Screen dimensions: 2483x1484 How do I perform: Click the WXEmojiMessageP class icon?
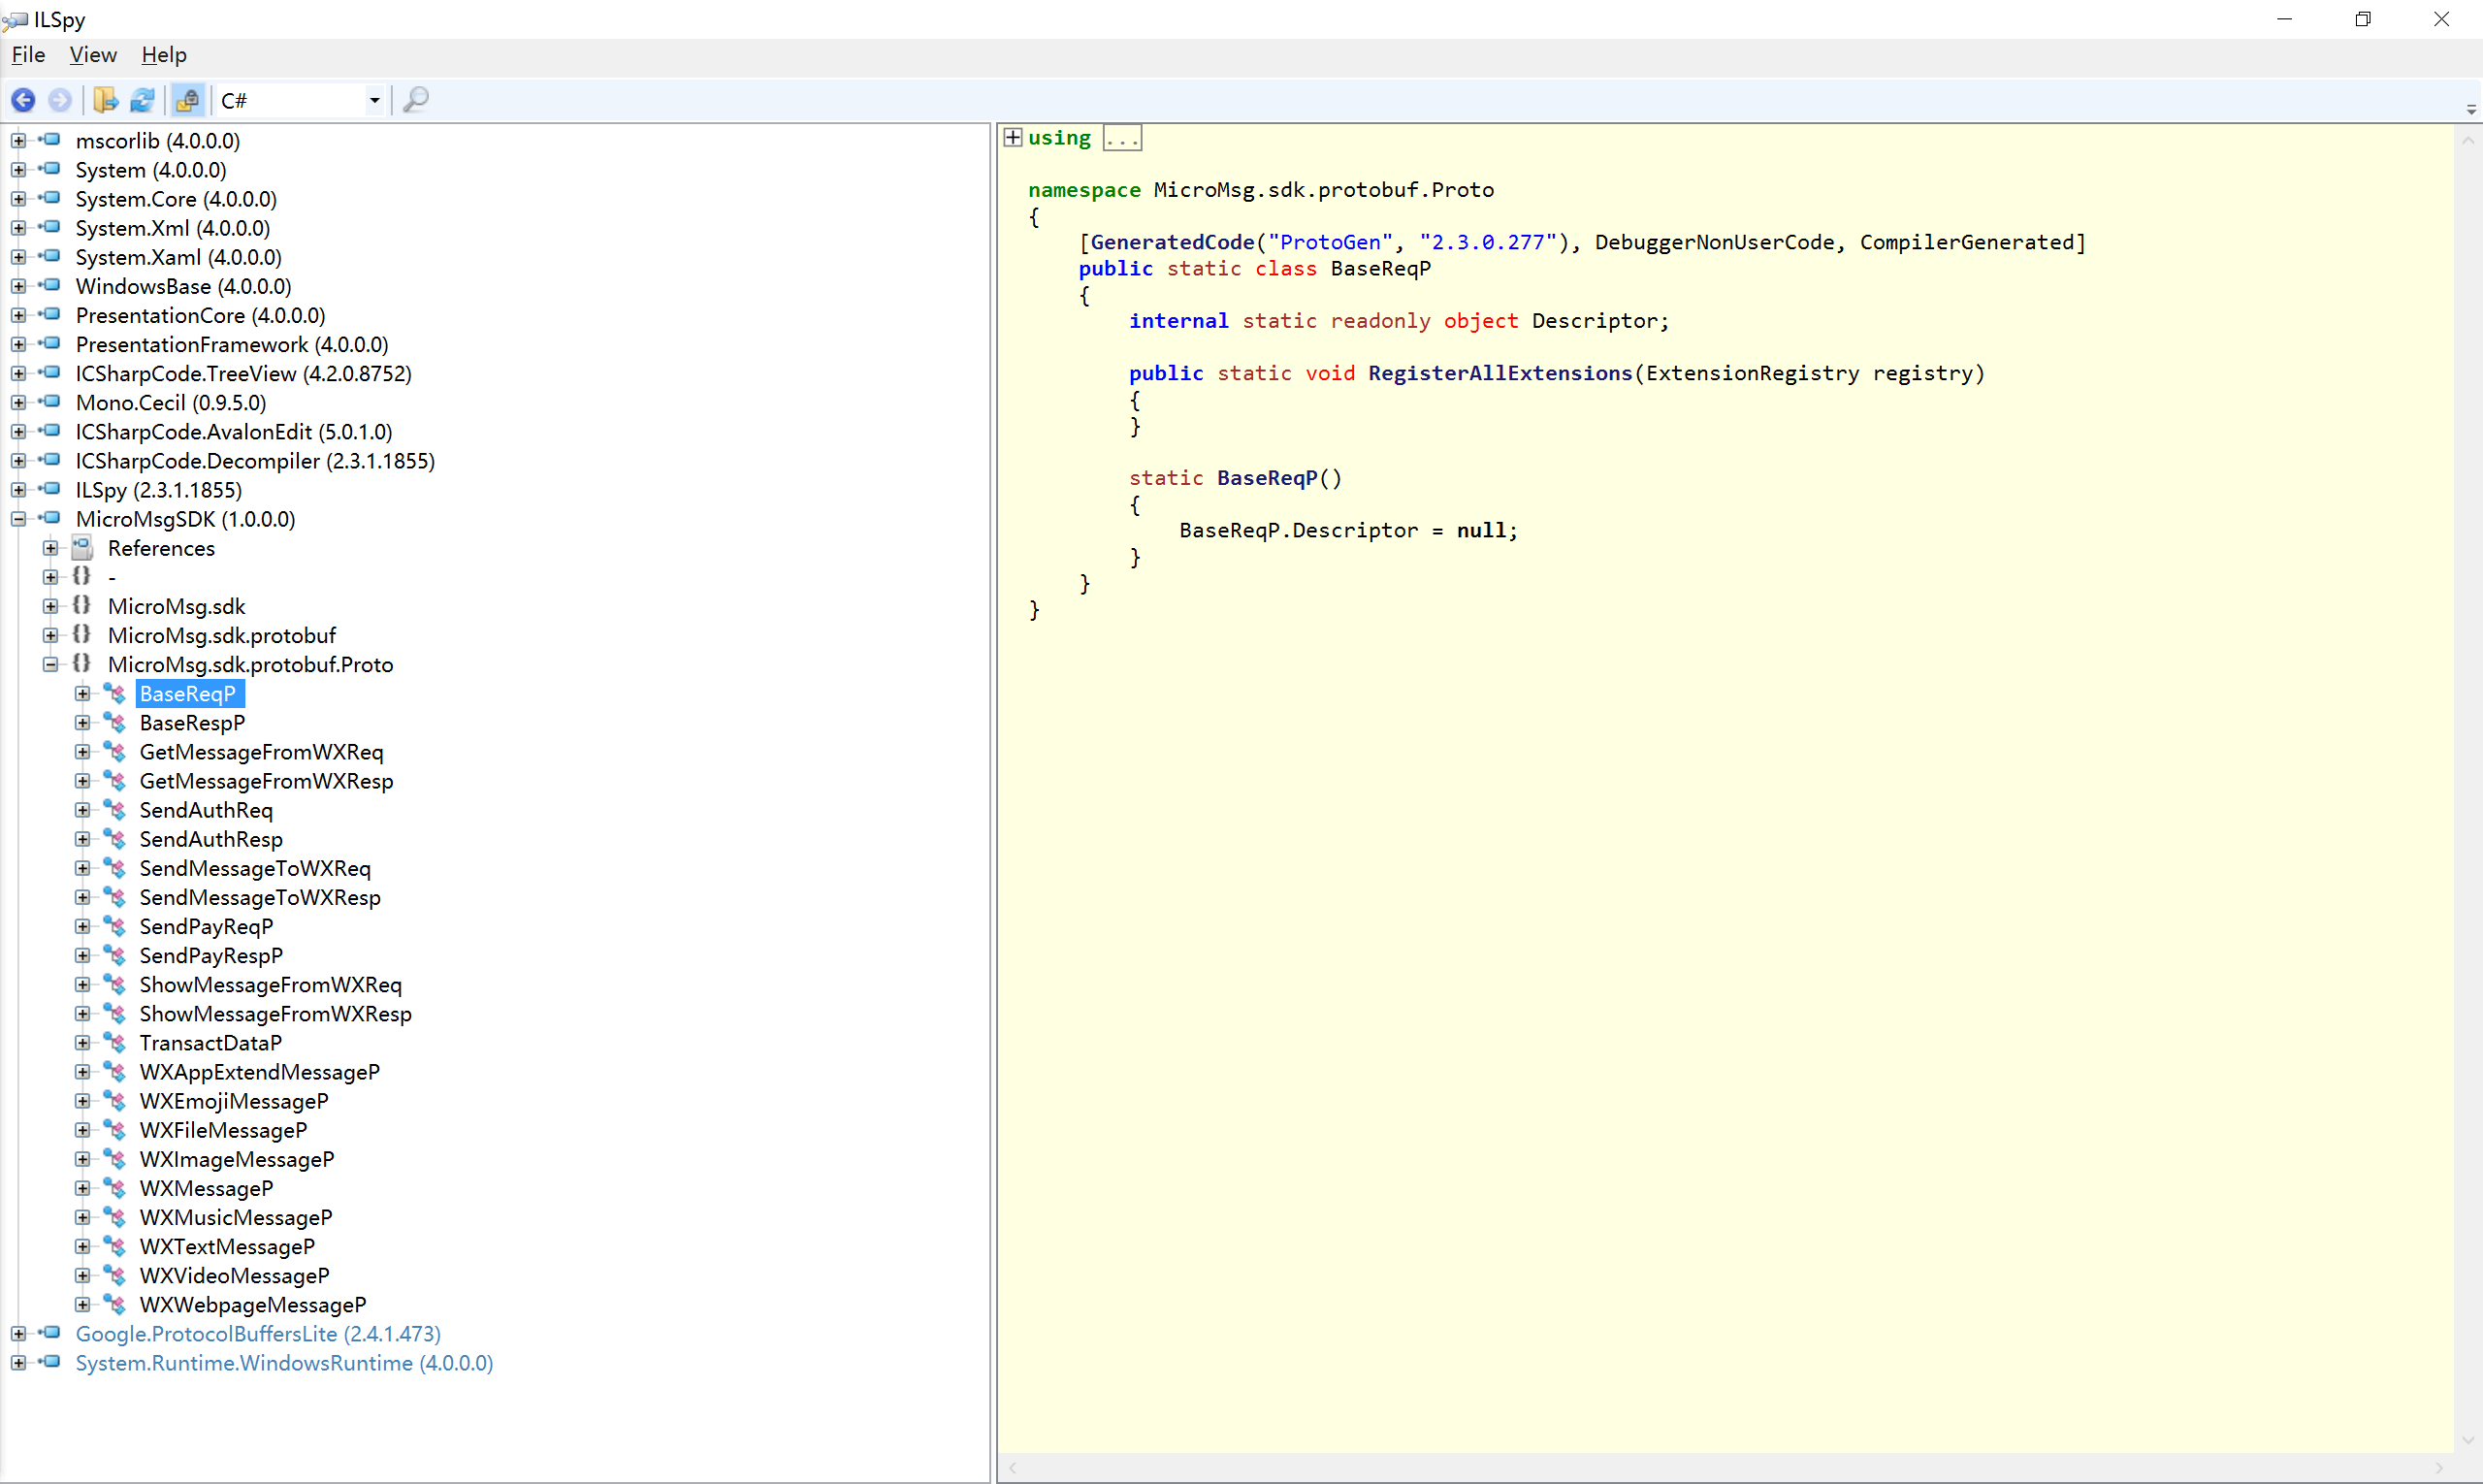tap(115, 1101)
